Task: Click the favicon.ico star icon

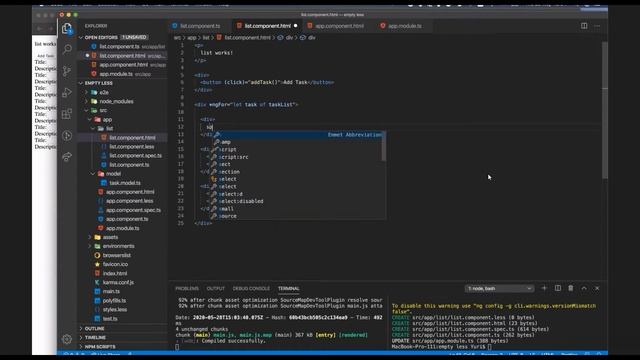Action: (x=97, y=264)
